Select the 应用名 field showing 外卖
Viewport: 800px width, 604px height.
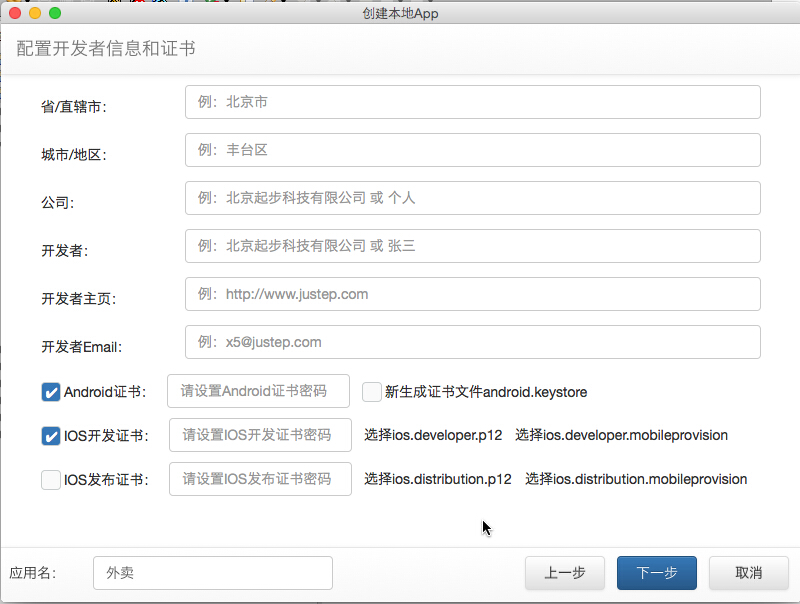click(212, 572)
